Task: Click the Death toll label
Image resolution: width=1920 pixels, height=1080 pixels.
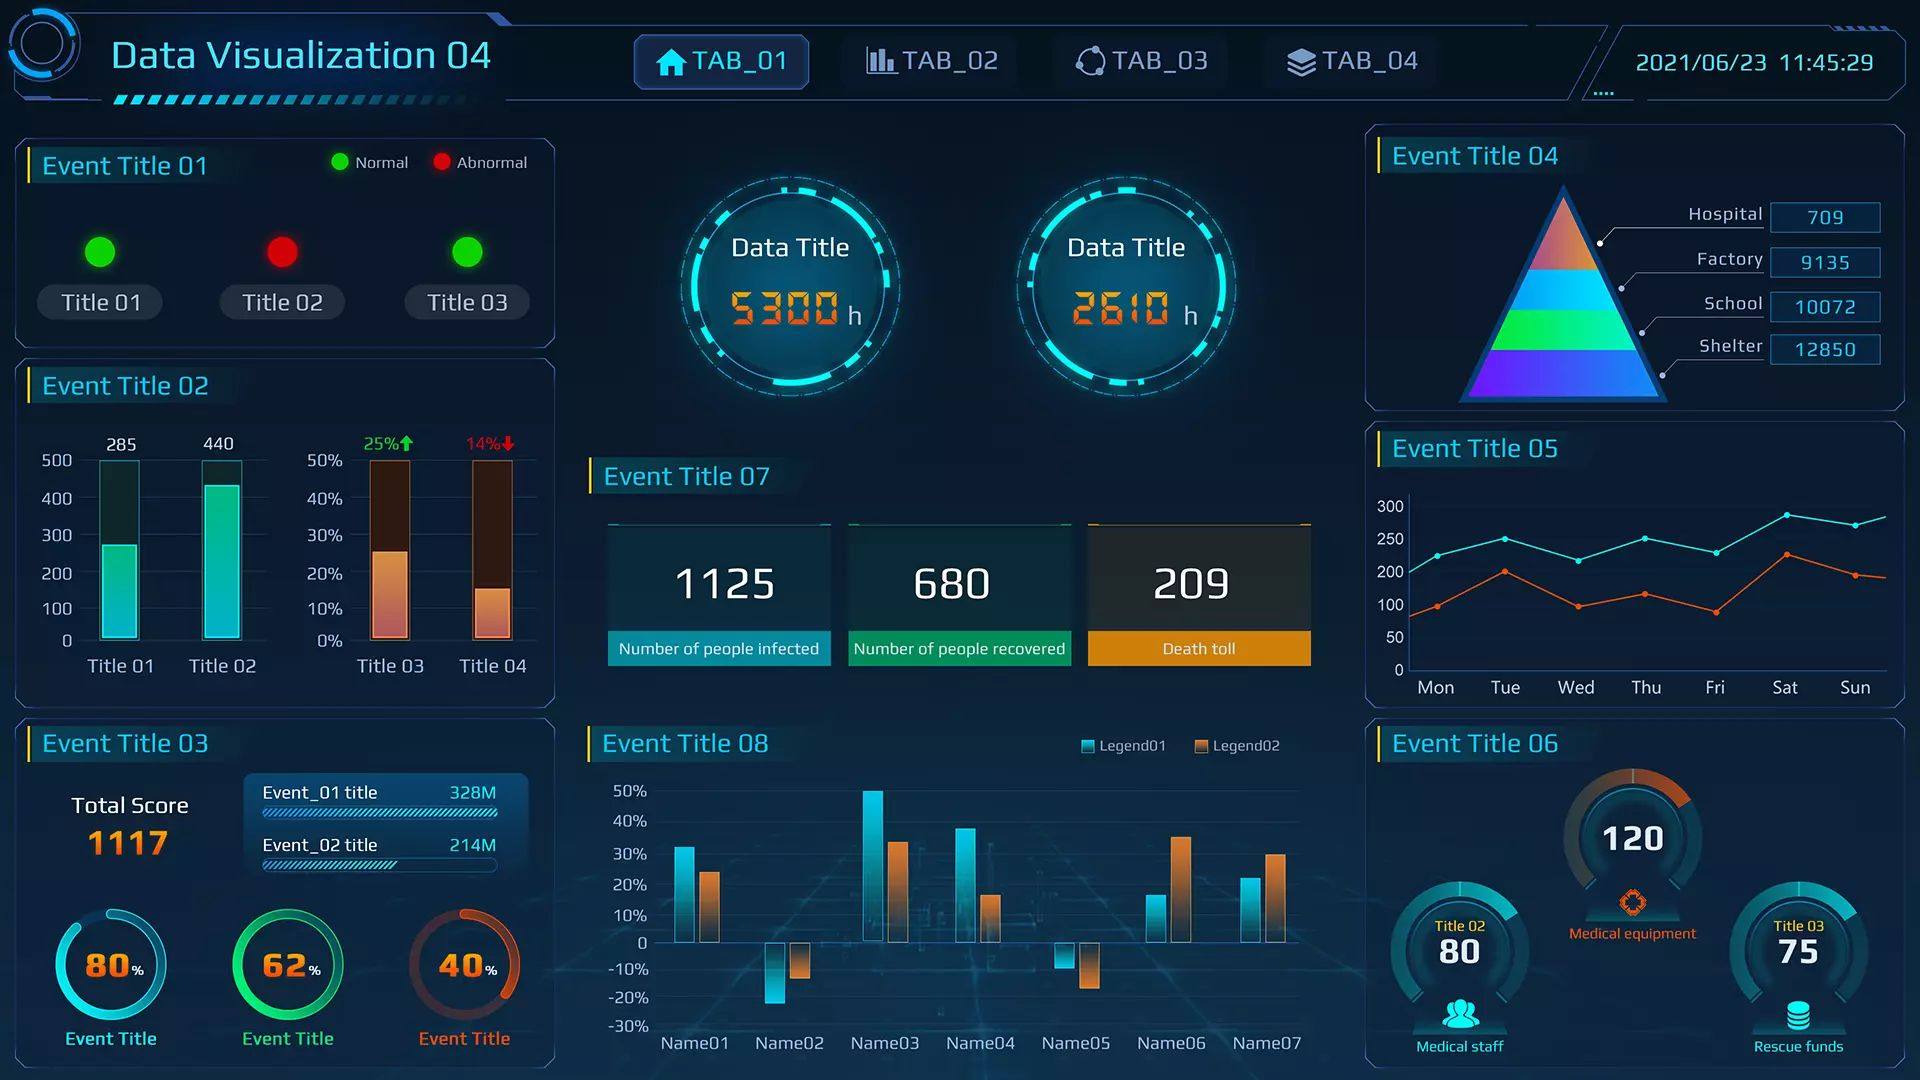Action: pos(1198,648)
